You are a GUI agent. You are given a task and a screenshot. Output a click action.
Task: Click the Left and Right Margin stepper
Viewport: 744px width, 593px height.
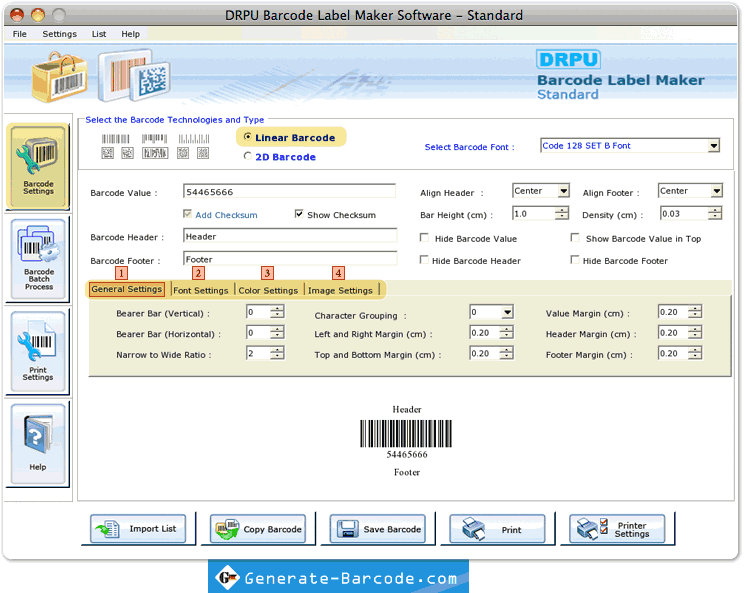pyautogui.click(x=506, y=333)
